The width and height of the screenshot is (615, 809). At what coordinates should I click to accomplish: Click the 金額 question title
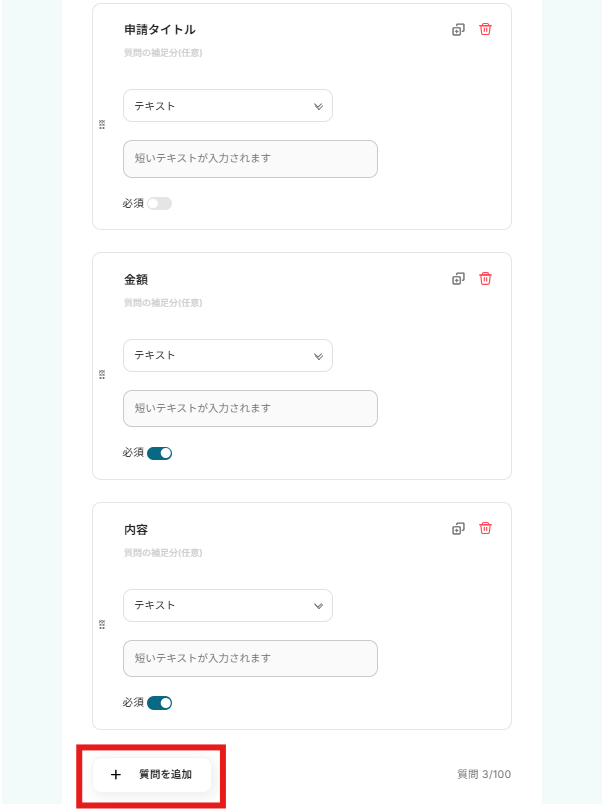[136, 280]
